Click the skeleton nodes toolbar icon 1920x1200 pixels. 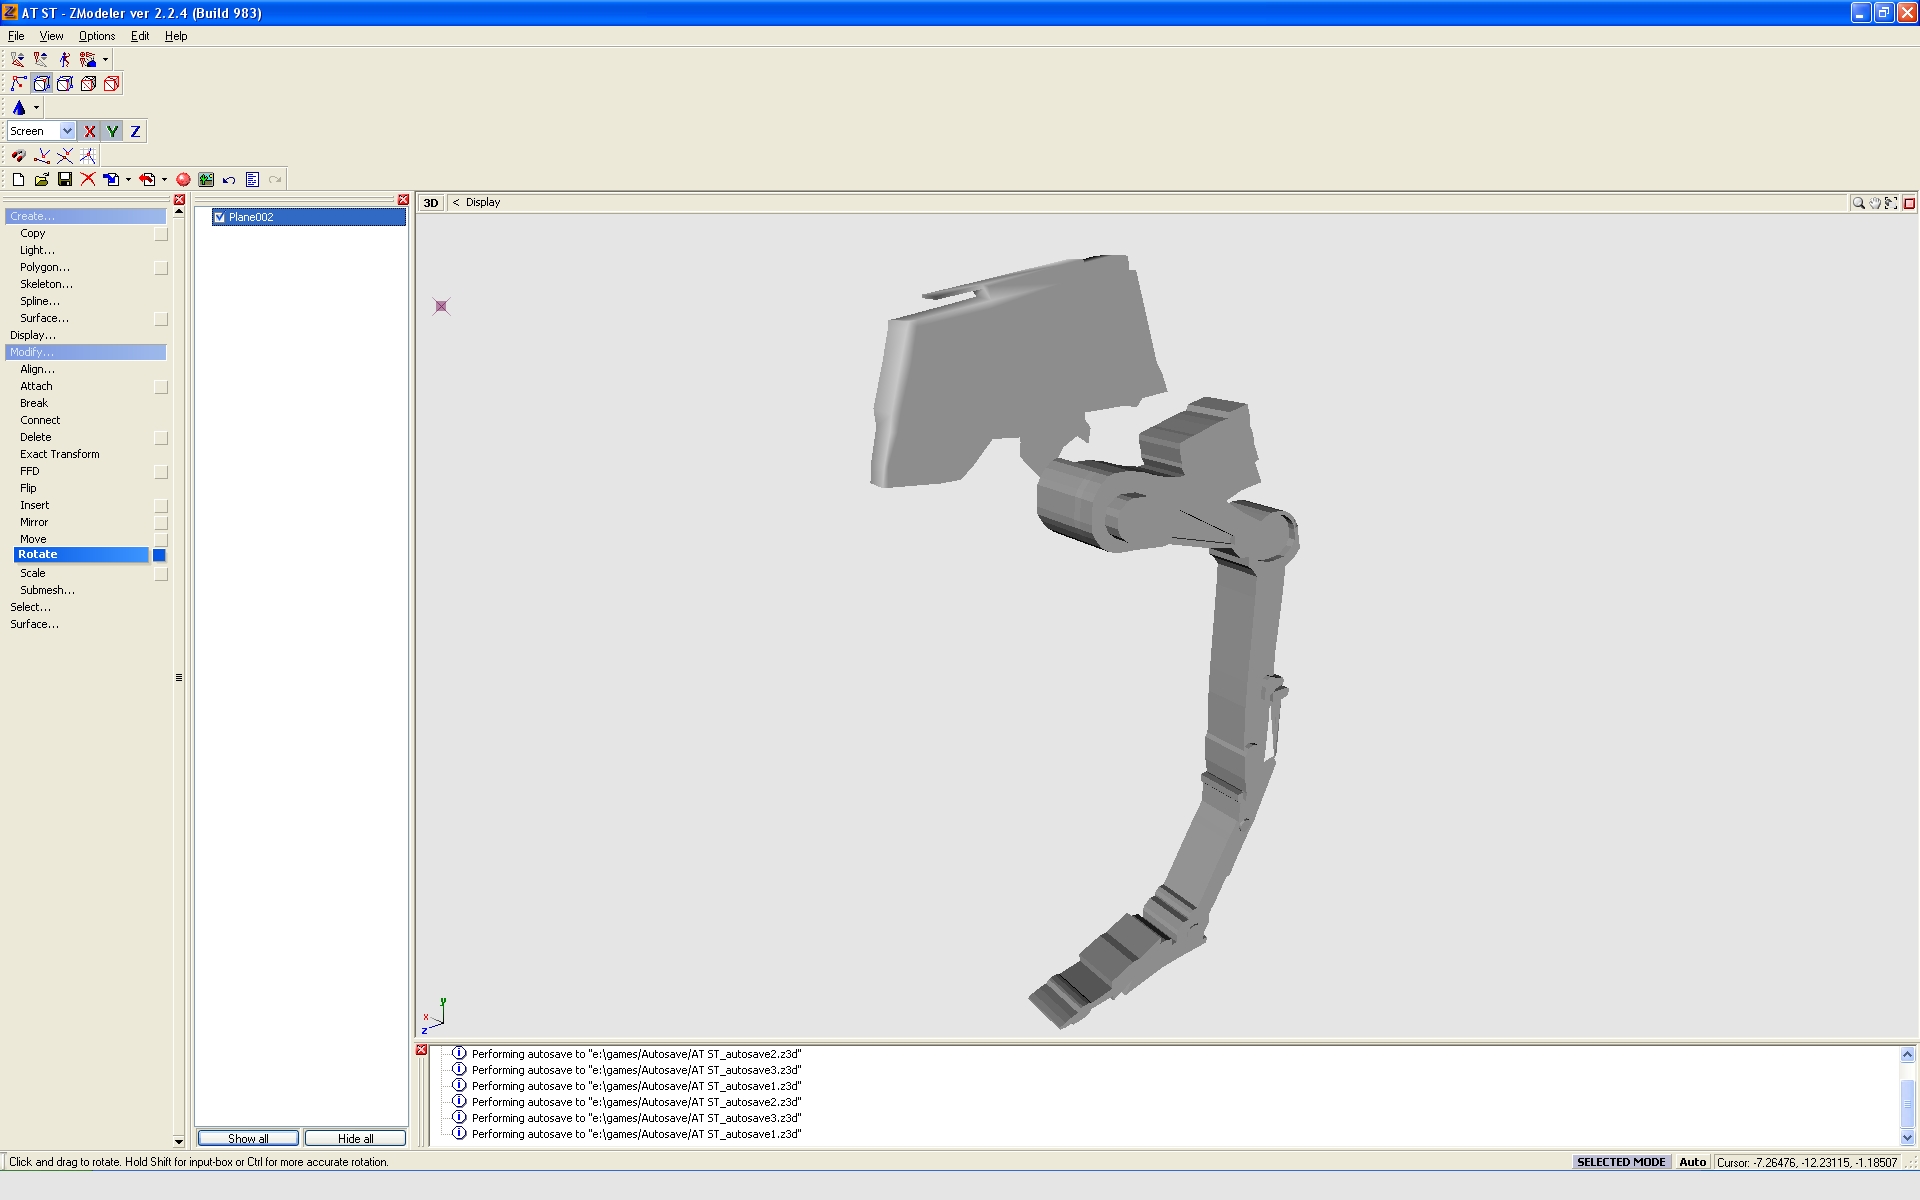pos(88,60)
